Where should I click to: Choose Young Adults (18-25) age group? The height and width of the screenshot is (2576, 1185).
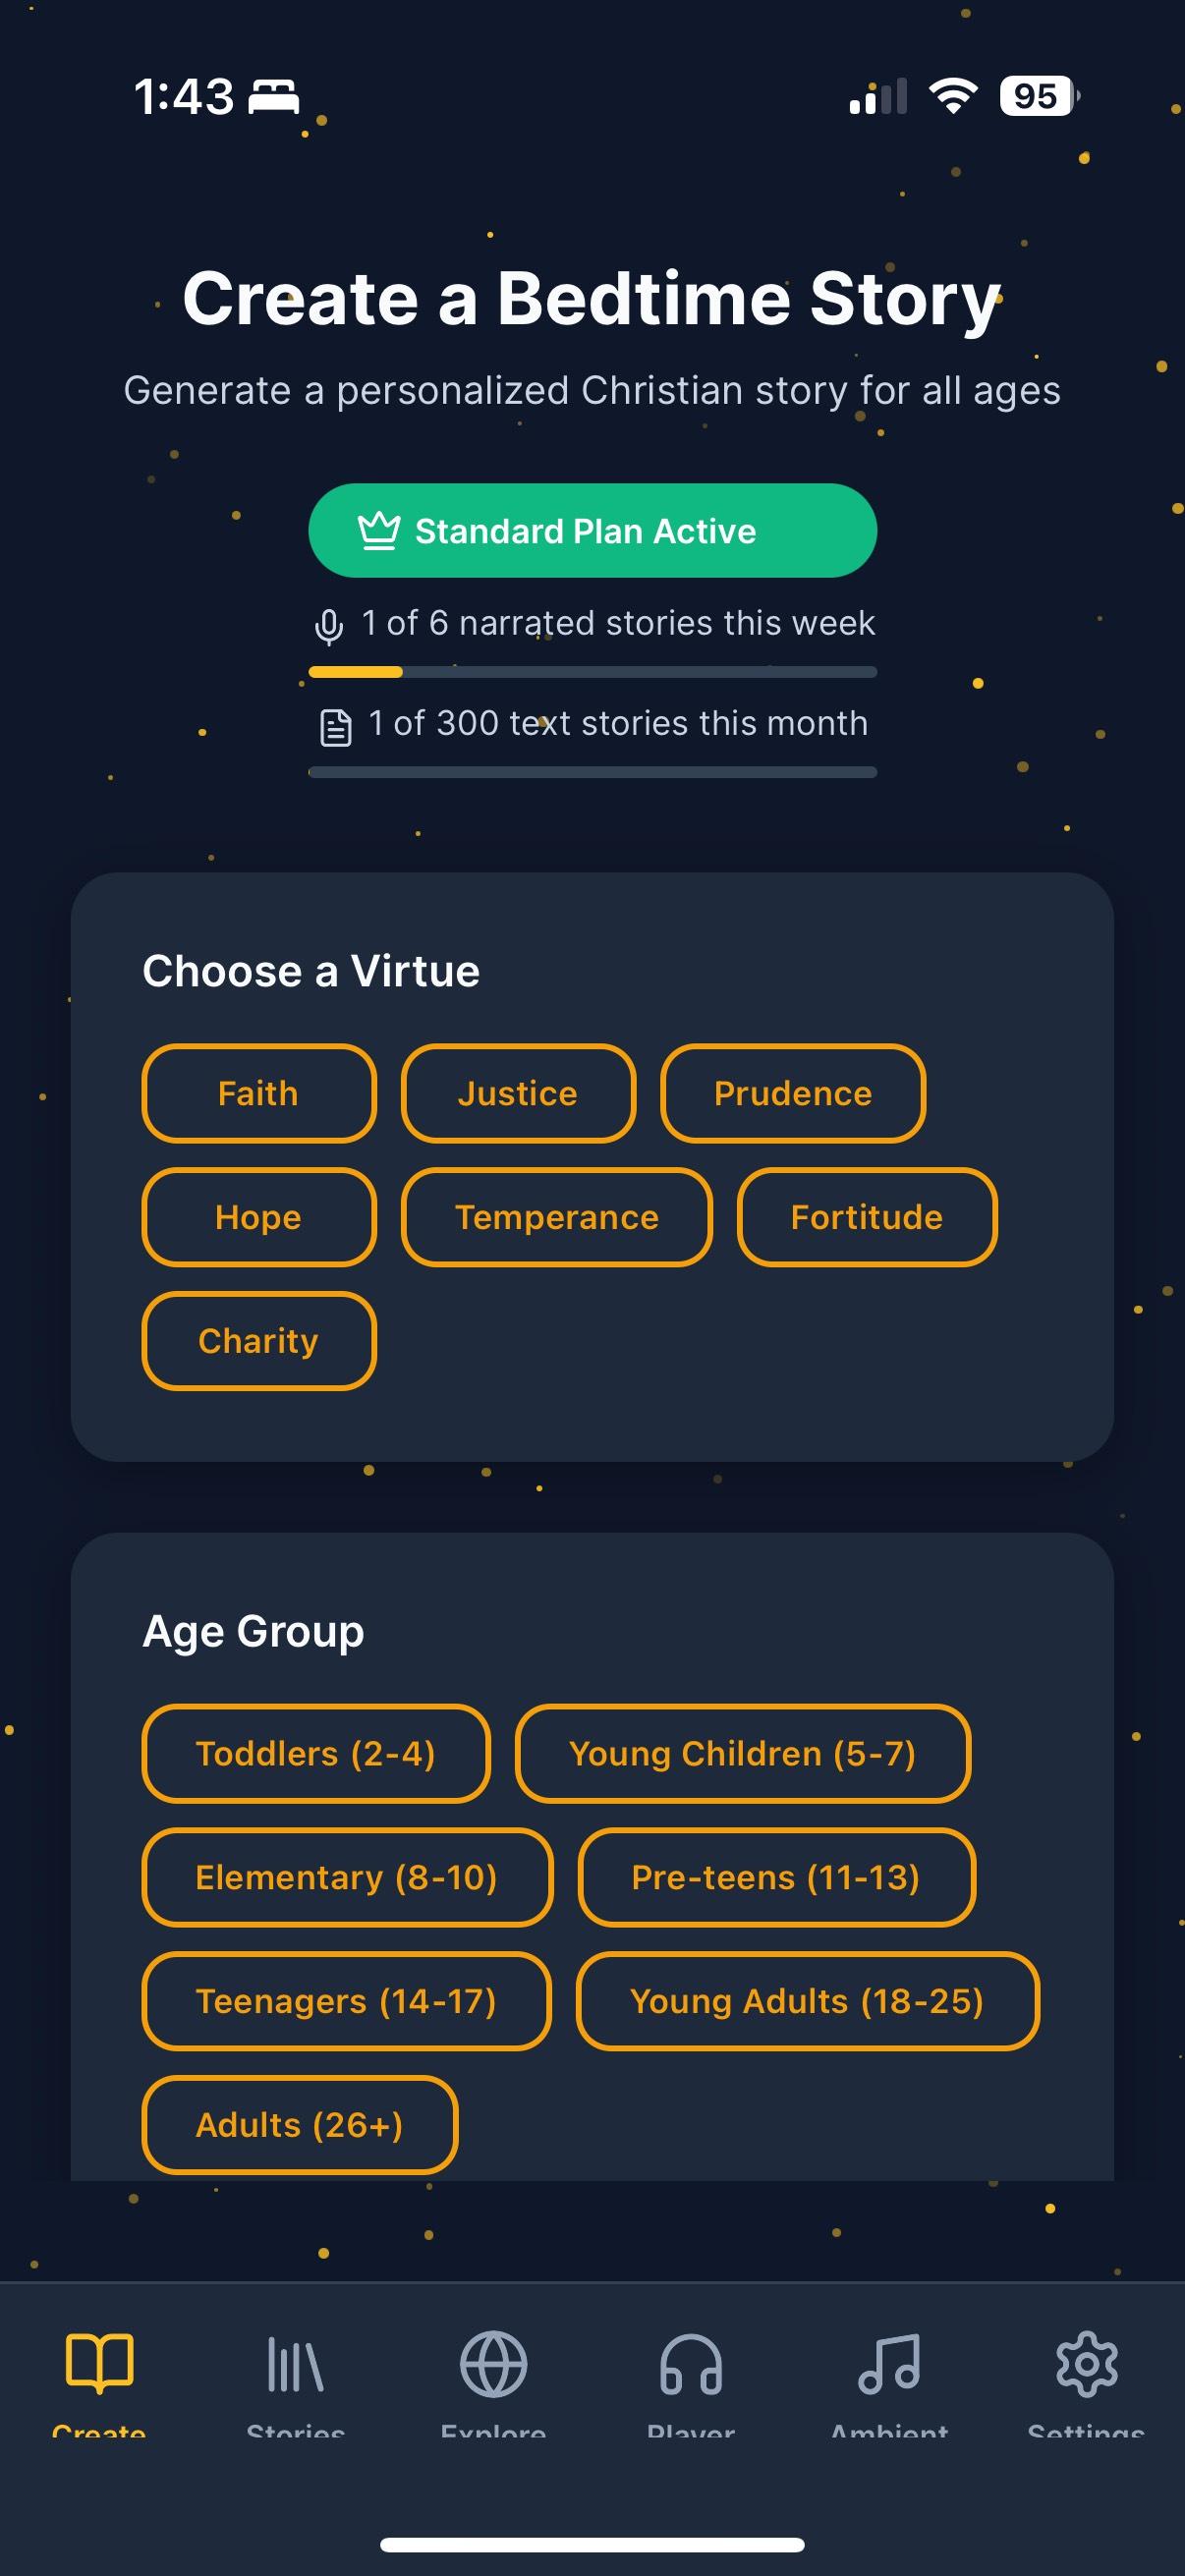point(807,2001)
